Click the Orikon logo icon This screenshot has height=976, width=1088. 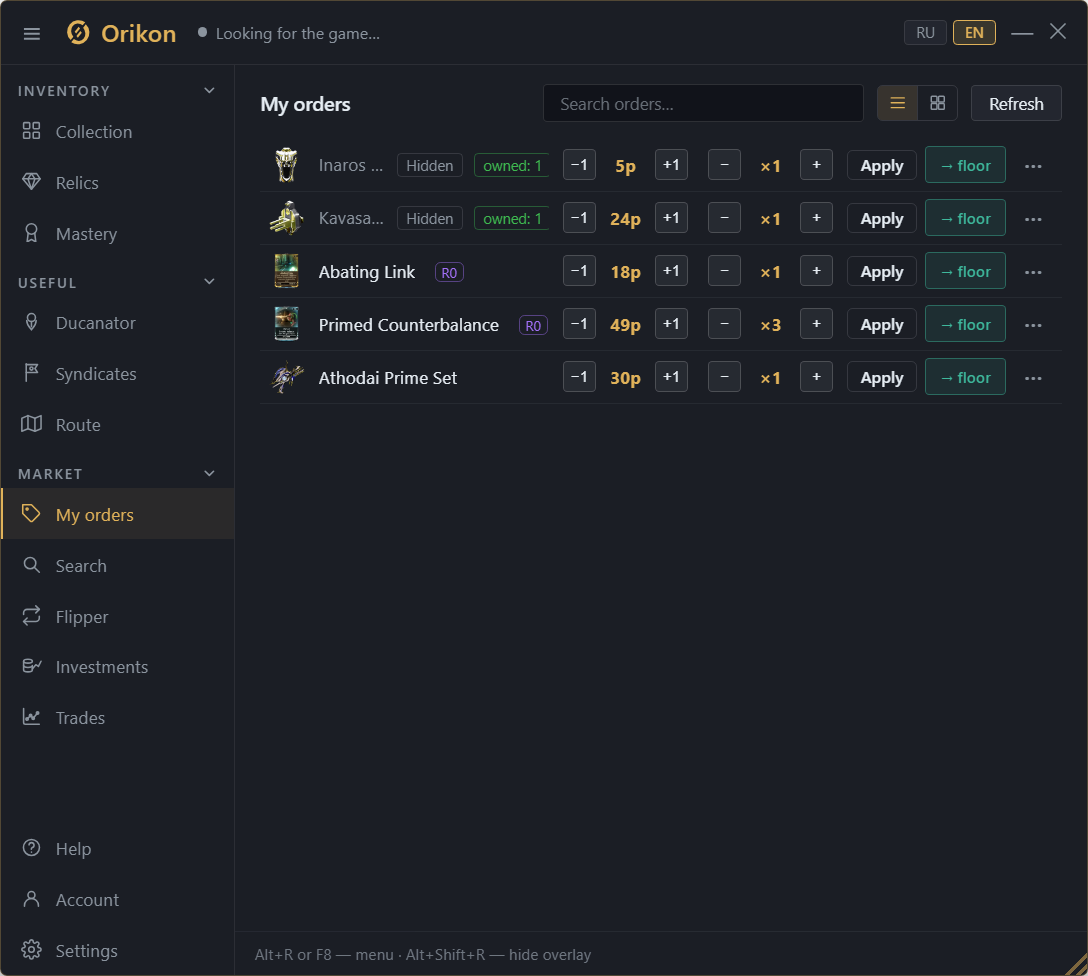[78, 33]
